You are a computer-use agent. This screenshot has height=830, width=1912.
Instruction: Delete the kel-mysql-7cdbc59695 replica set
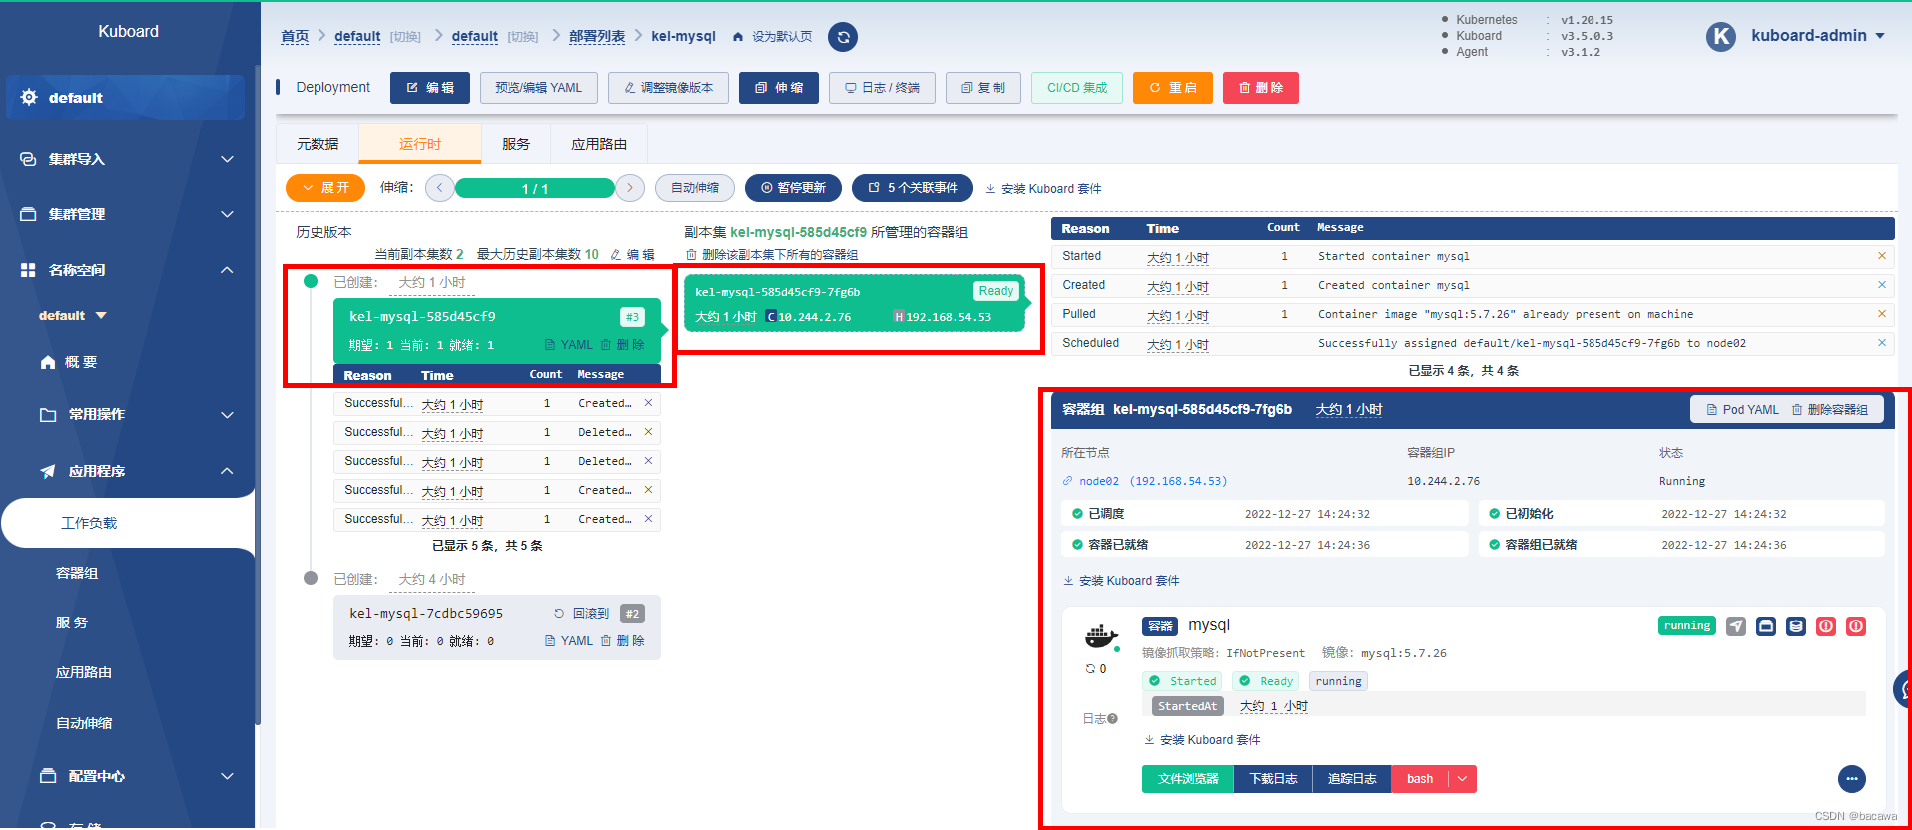622,641
